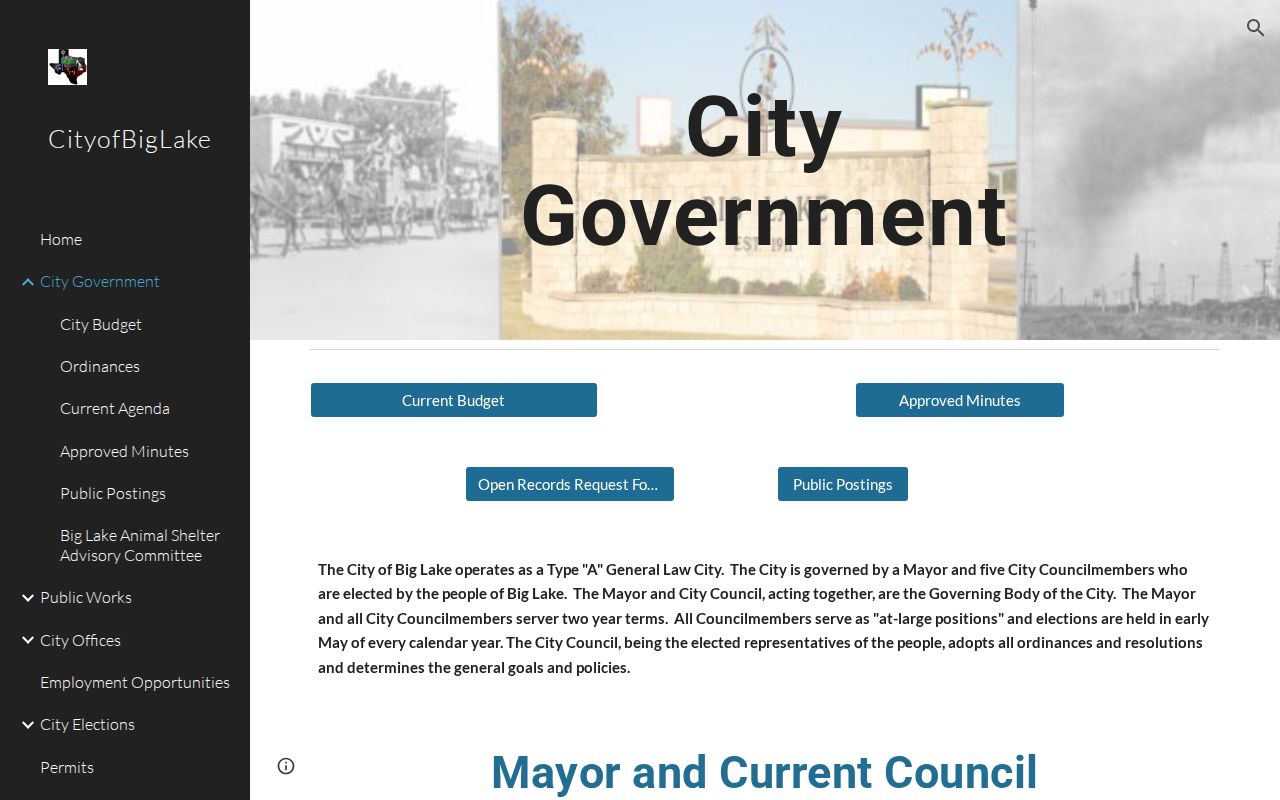1280x800 pixels.
Task: Collapse the City Government section
Action: 28,282
